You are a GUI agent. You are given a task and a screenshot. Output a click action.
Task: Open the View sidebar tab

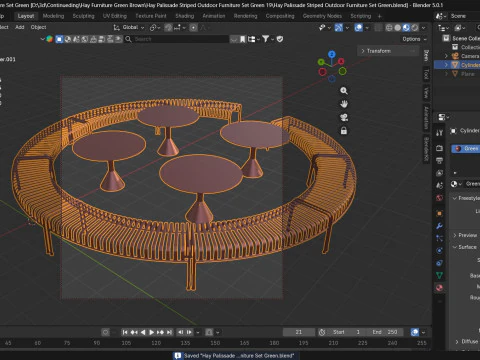(426, 92)
